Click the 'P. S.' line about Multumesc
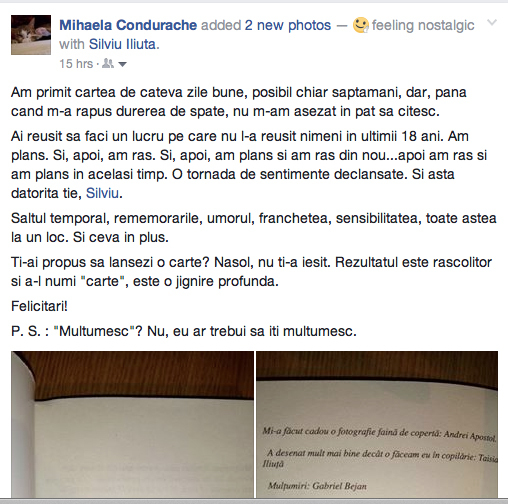The height and width of the screenshot is (504, 508). (184, 331)
